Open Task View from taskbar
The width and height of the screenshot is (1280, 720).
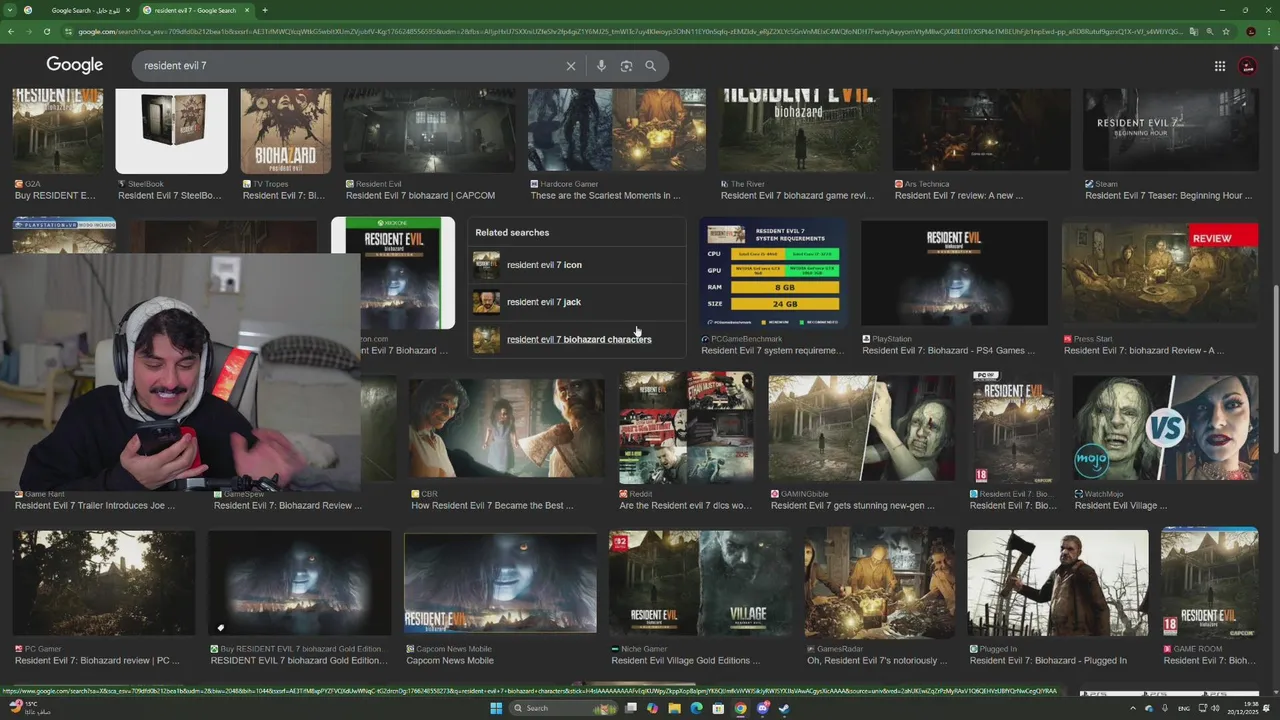631,708
